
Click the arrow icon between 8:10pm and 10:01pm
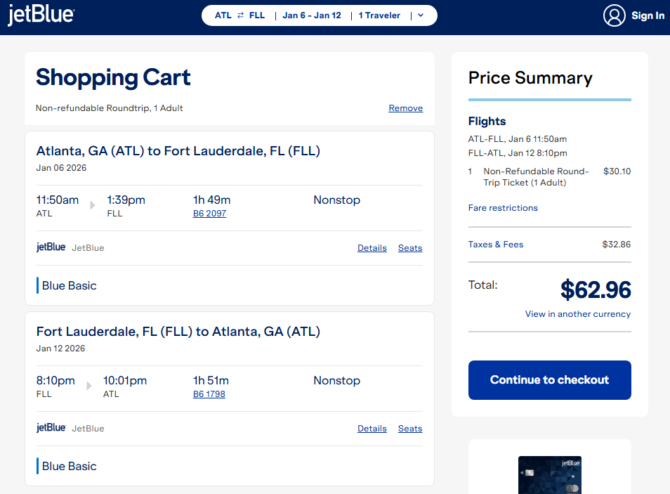tap(91, 386)
